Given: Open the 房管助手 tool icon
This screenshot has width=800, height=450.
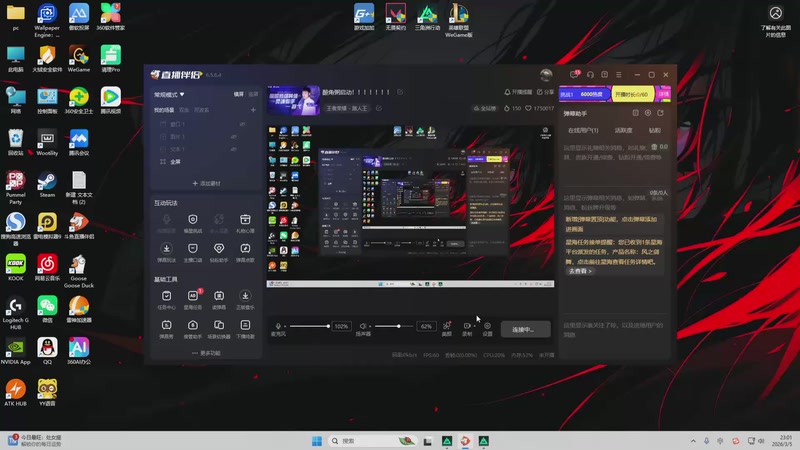Looking at the screenshot, I should tap(193, 325).
